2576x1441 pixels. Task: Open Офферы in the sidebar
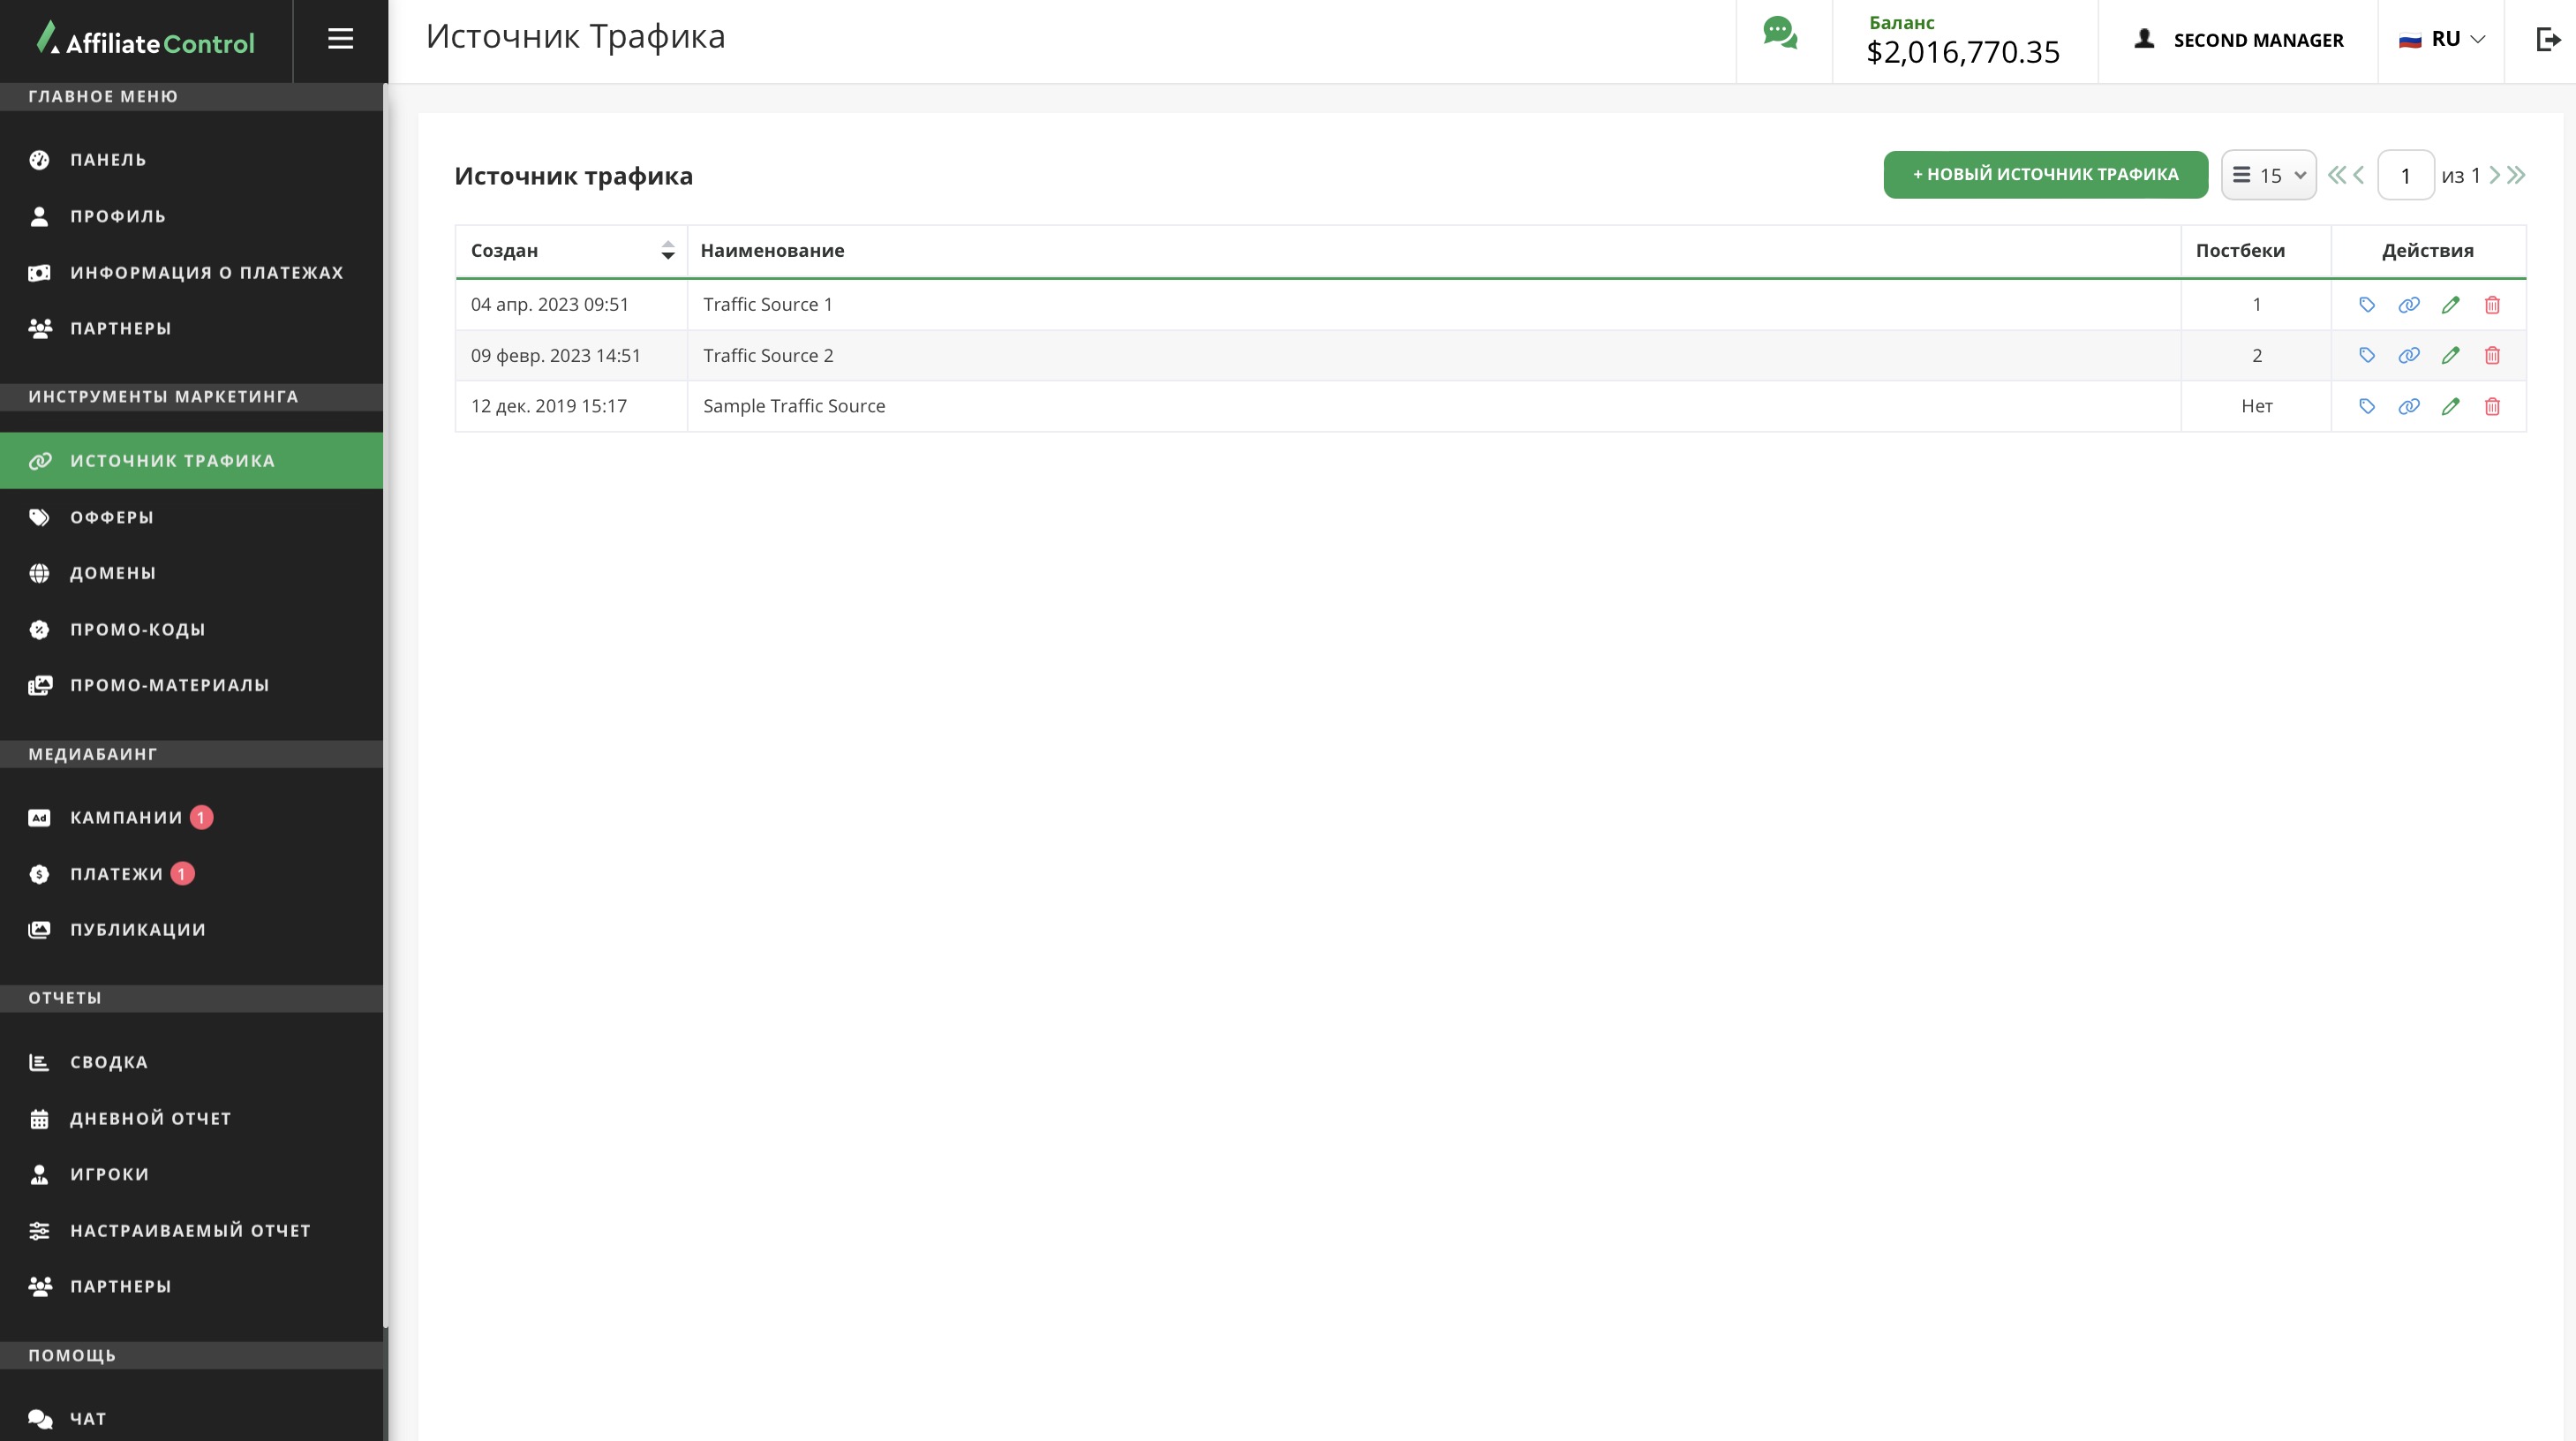112,517
